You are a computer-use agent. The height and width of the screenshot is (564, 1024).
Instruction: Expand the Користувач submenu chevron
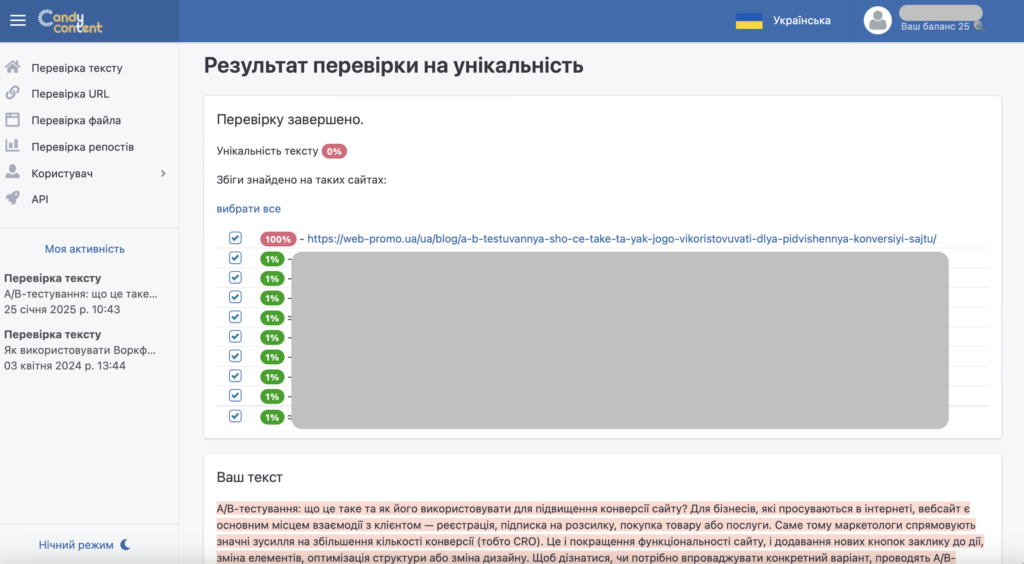click(163, 173)
